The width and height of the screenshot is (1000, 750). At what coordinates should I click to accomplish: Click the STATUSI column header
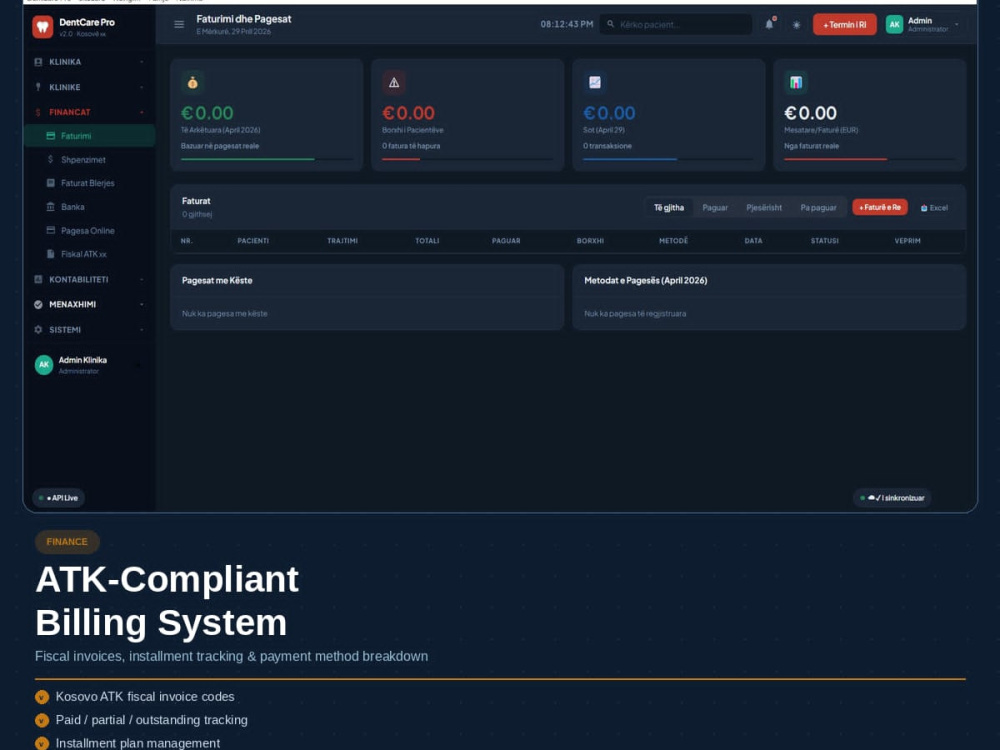coord(825,241)
